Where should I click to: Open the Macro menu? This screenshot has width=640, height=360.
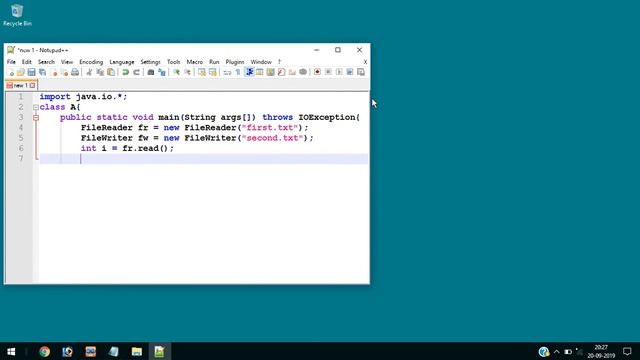coord(195,62)
